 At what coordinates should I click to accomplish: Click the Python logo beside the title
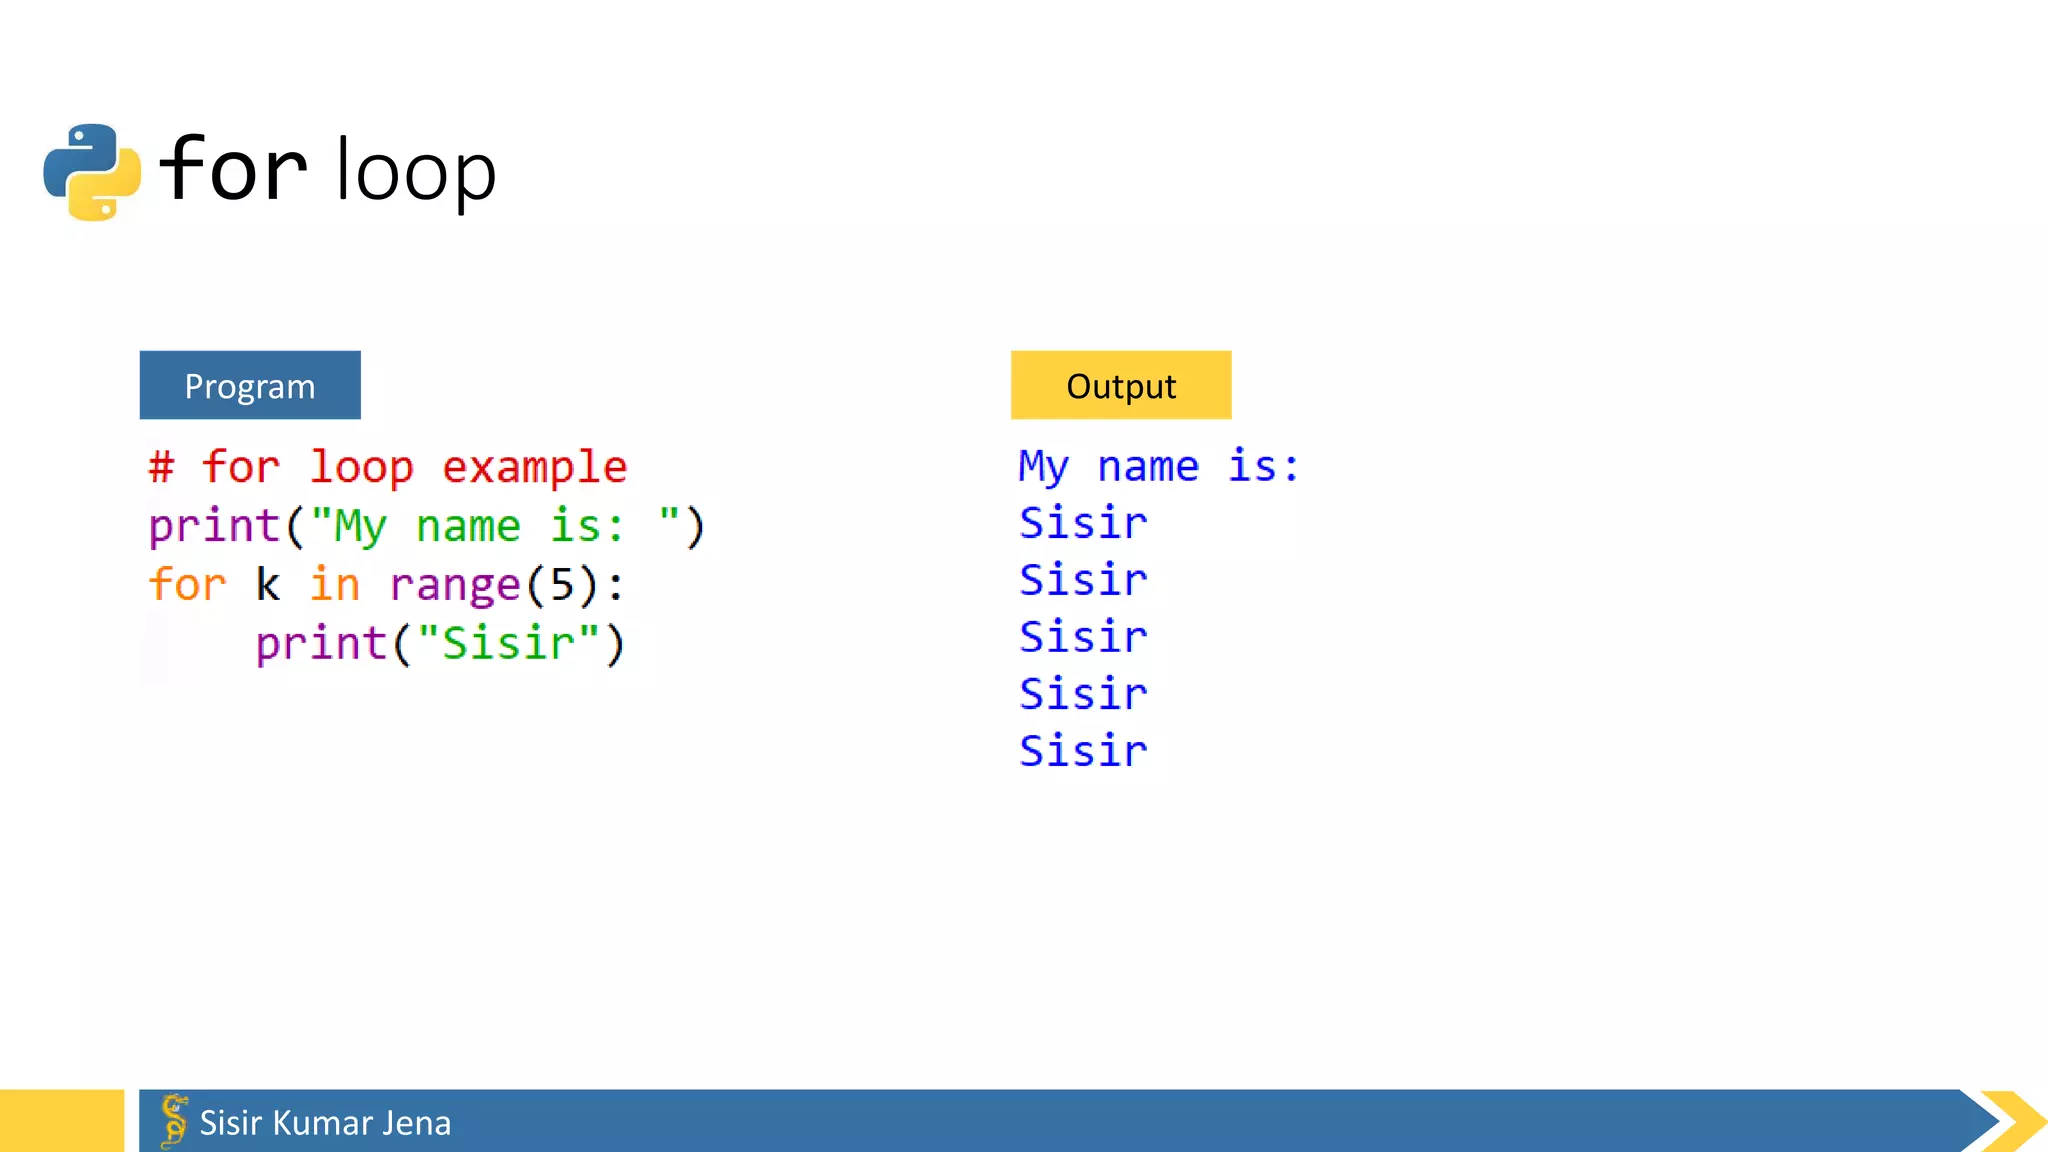[92, 172]
